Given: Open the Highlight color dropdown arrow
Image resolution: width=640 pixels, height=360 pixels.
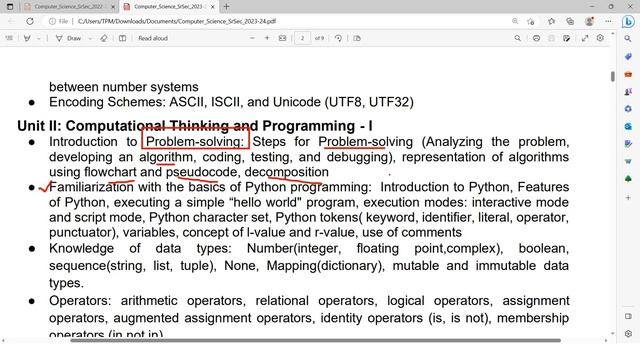Looking at the screenshot, I should click(38, 38).
